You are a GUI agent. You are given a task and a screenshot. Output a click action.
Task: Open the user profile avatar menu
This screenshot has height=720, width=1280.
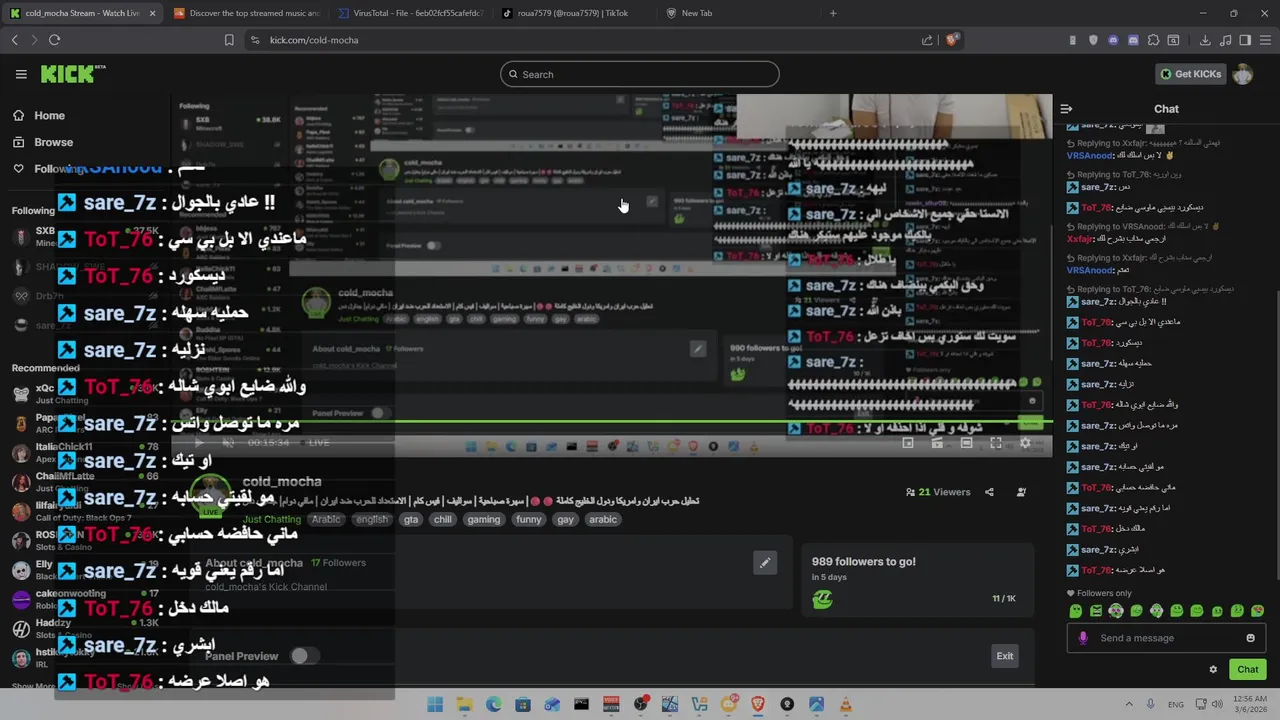pyautogui.click(x=1243, y=74)
